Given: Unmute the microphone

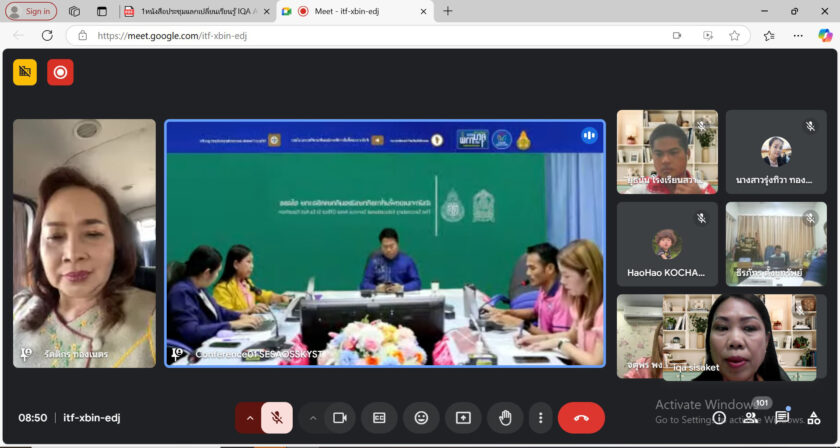Looking at the screenshot, I should click(x=277, y=418).
